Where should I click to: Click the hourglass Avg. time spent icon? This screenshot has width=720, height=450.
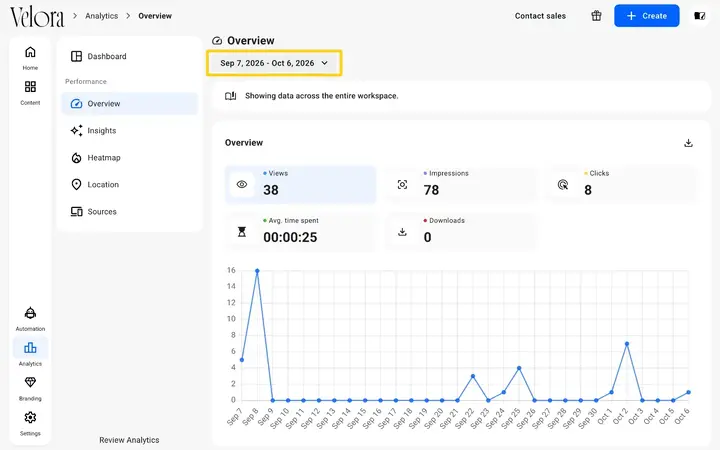242,232
